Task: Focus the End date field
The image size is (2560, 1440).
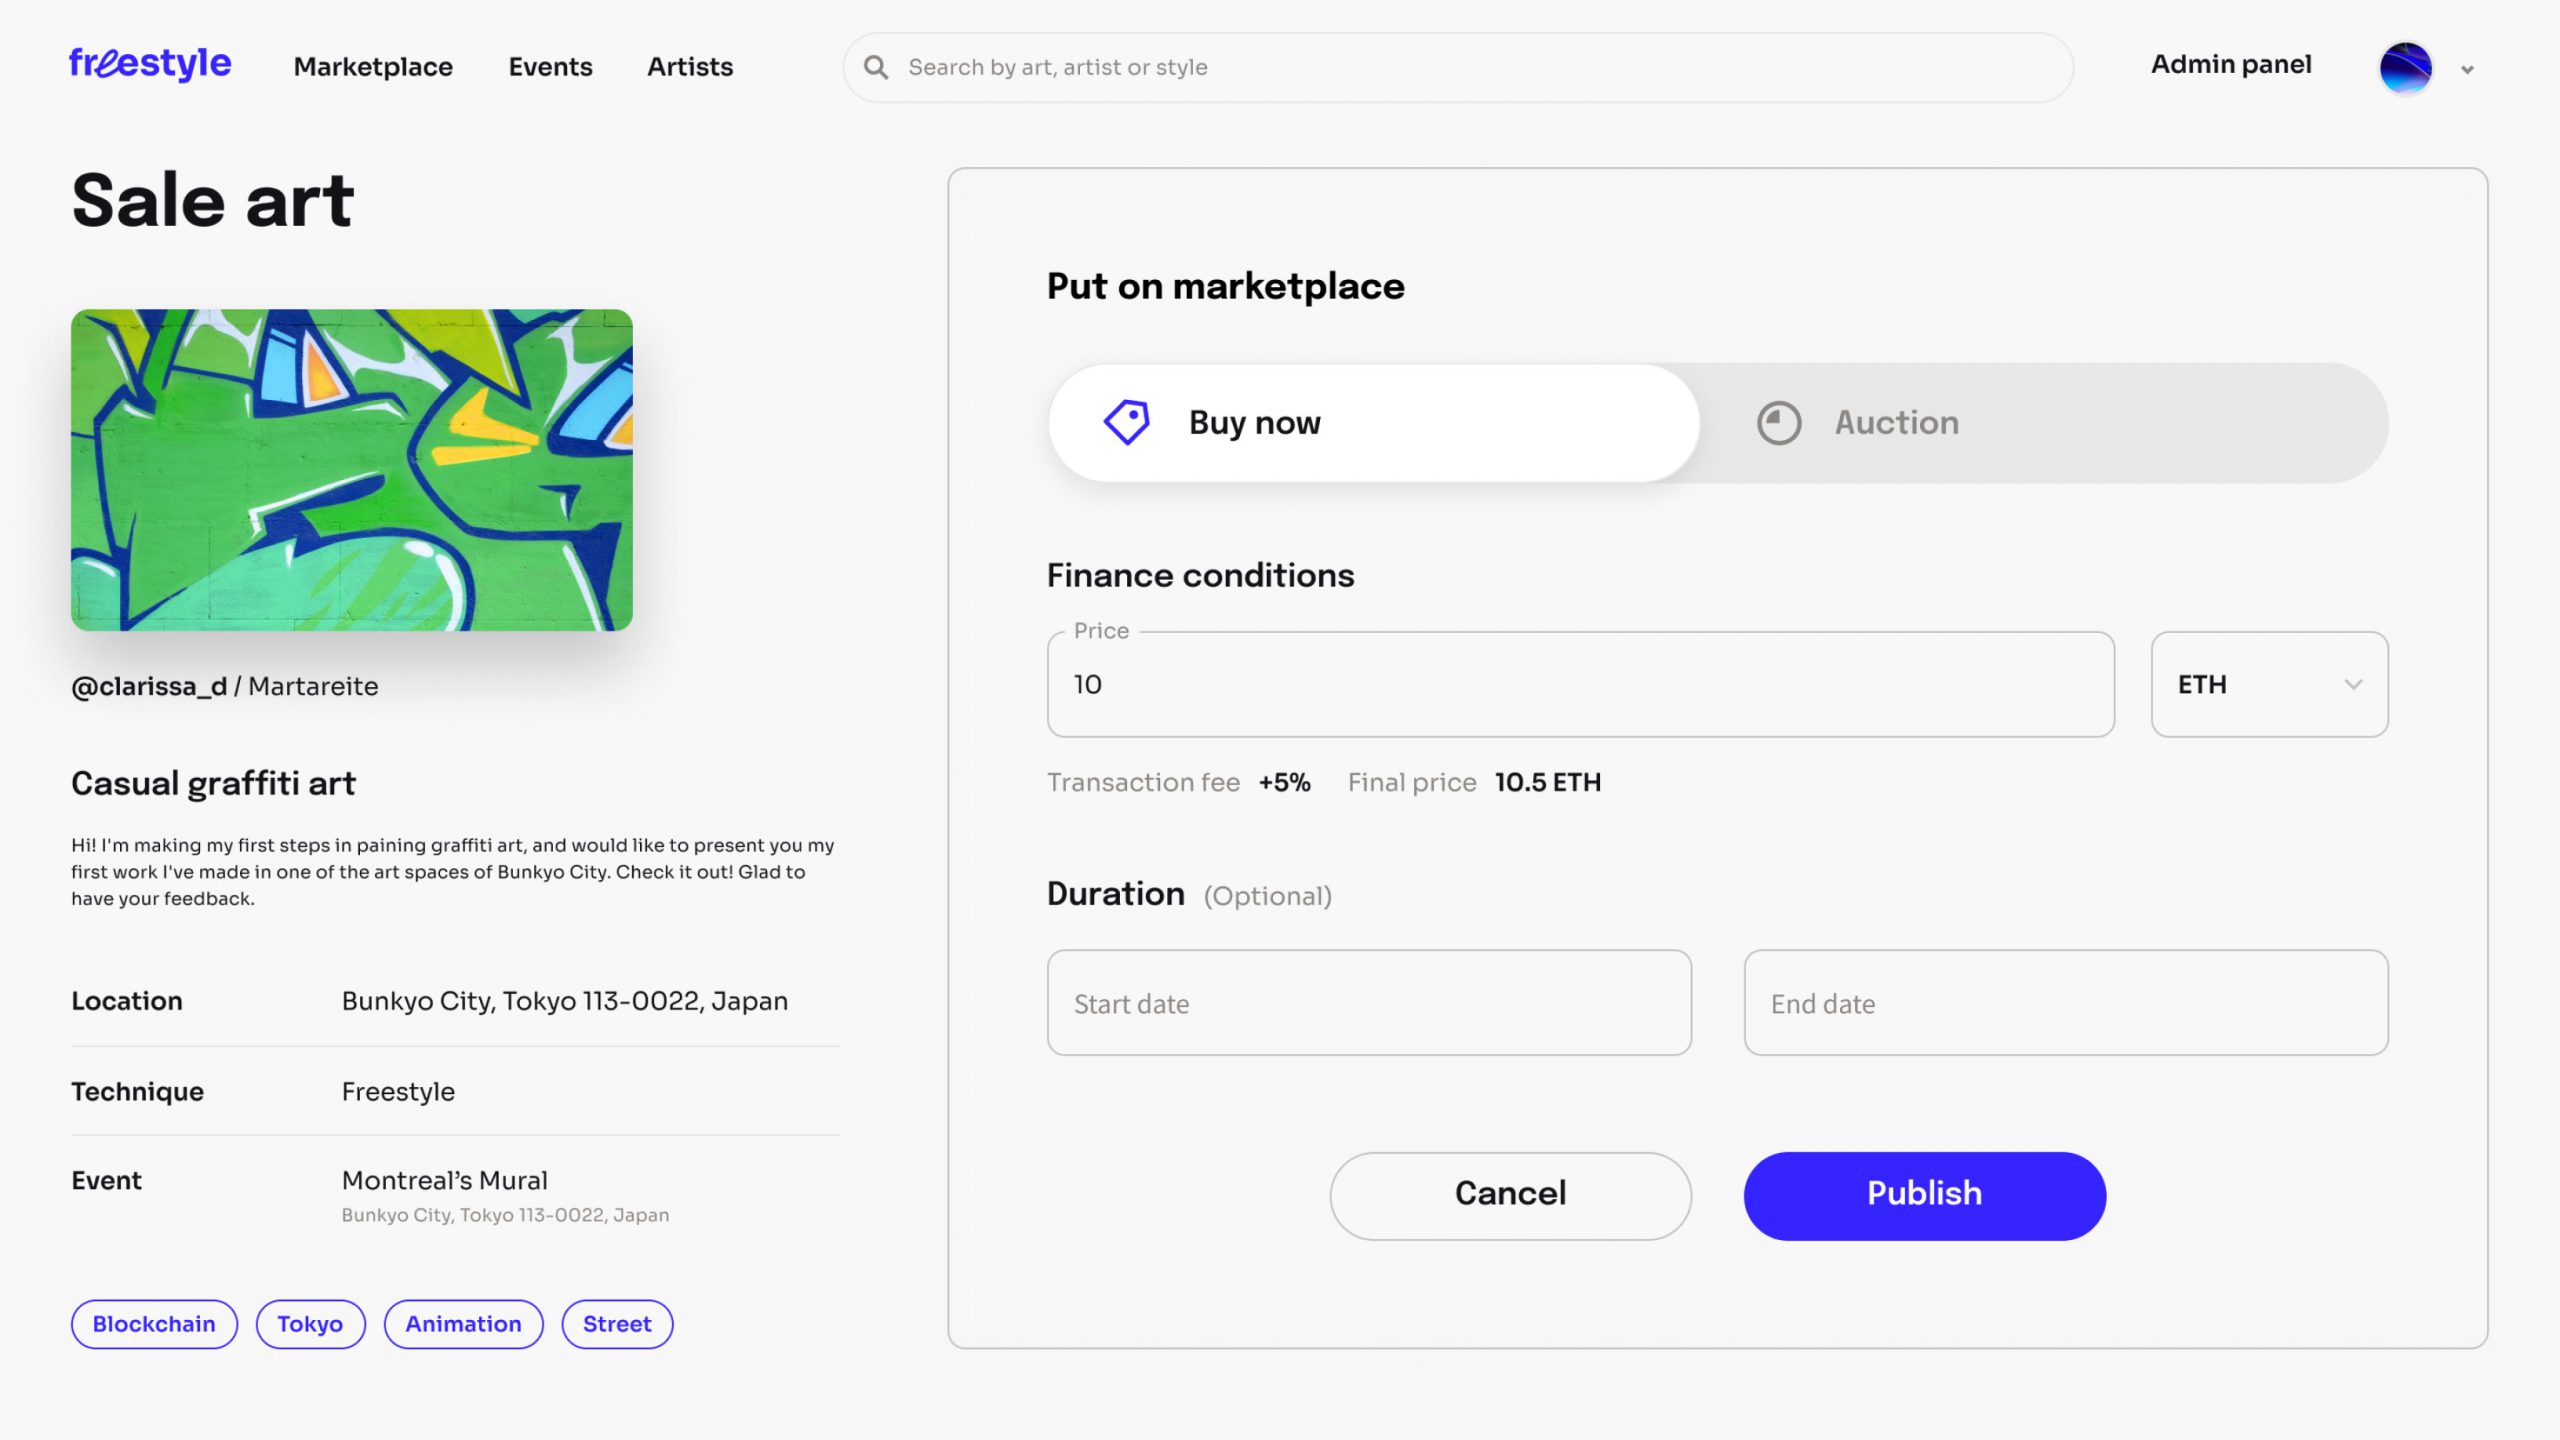Action: click(x=2065, y=1003)
